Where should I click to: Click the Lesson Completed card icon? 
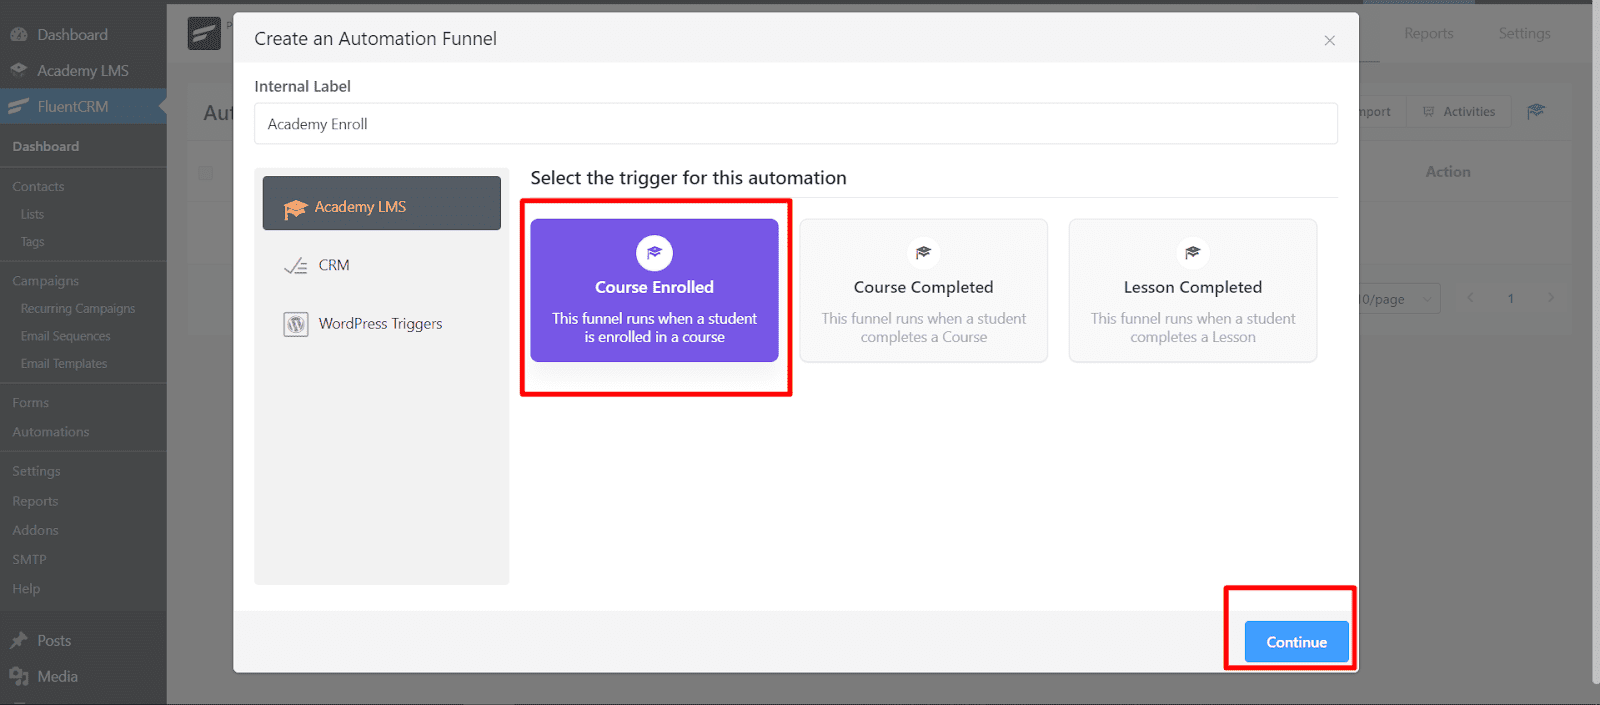(1192, 253)
